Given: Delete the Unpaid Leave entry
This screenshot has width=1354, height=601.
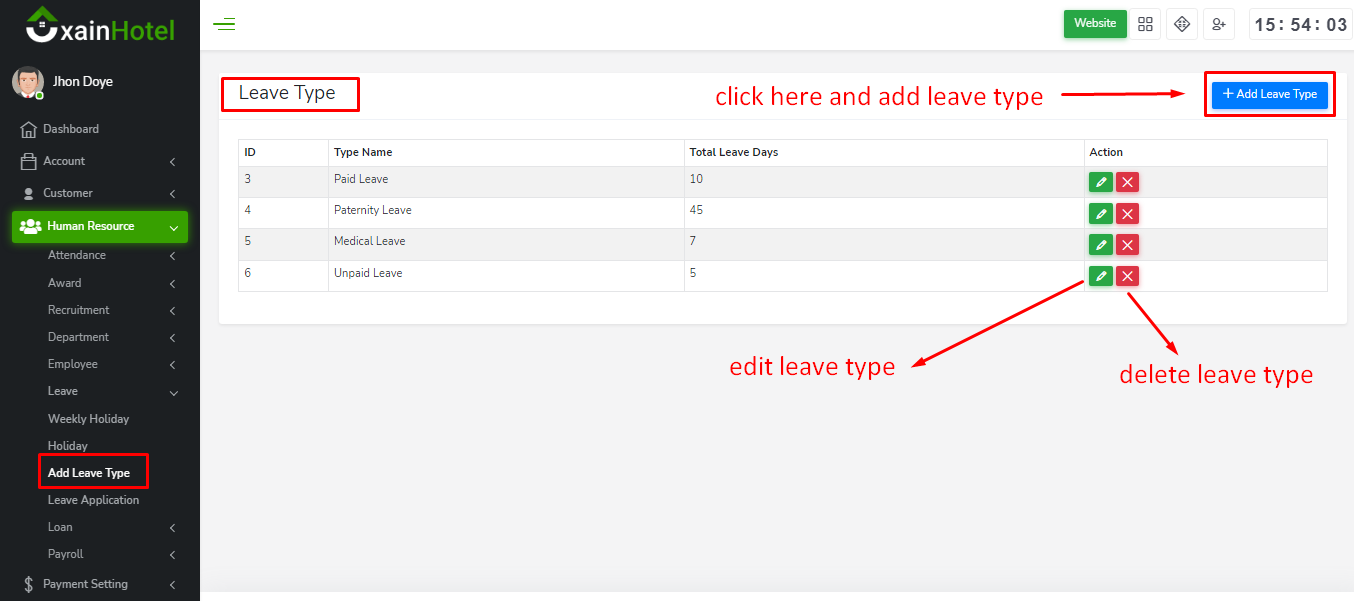Looking at the screenshot, I should pos(1127,277).
